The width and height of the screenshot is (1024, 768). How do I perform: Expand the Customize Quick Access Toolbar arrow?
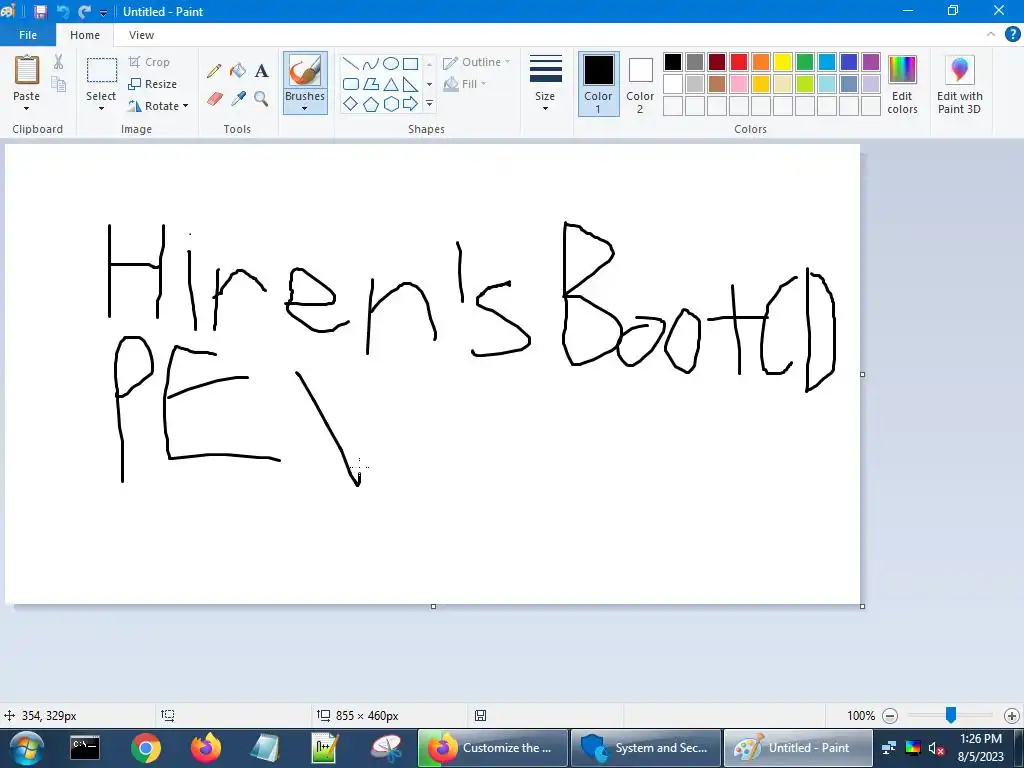tap(103, 12)
